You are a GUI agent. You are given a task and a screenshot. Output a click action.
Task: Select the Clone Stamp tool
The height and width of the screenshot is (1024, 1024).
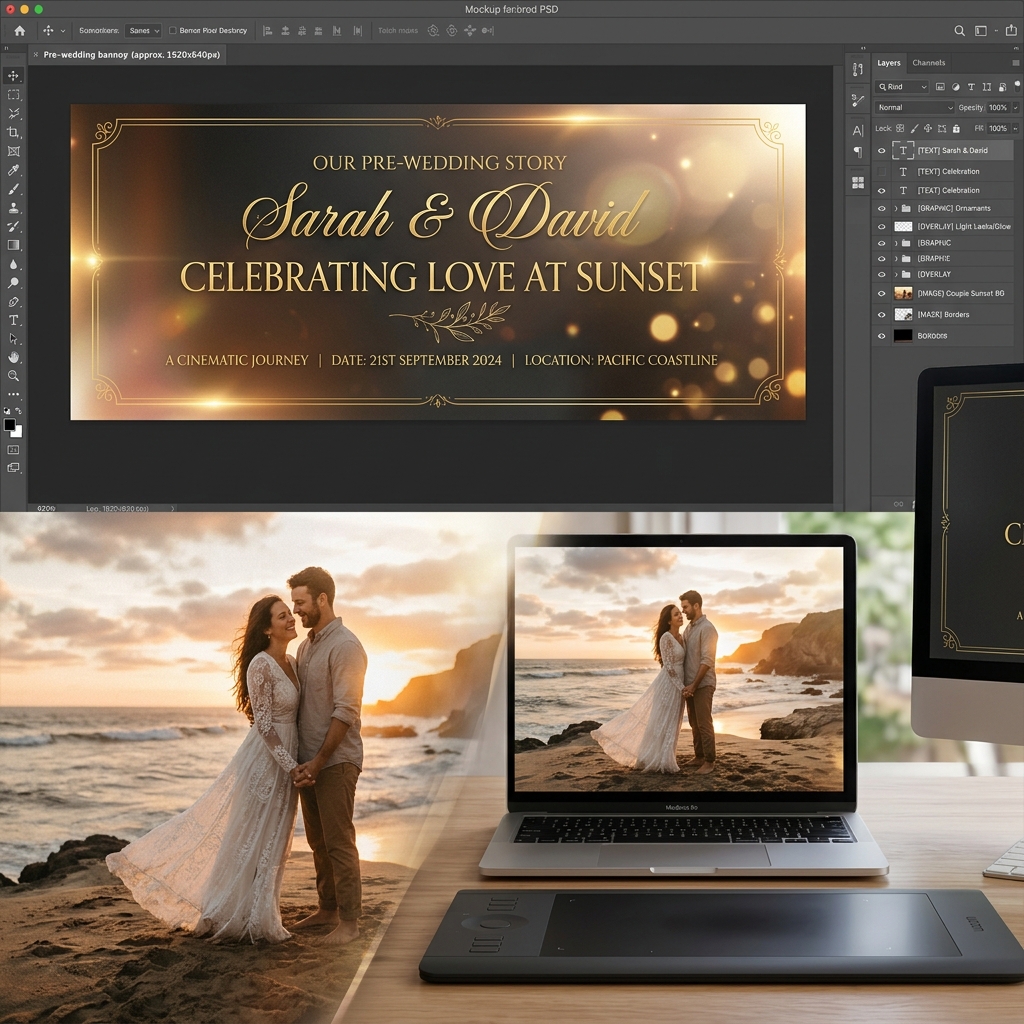[x=13, y=208]
